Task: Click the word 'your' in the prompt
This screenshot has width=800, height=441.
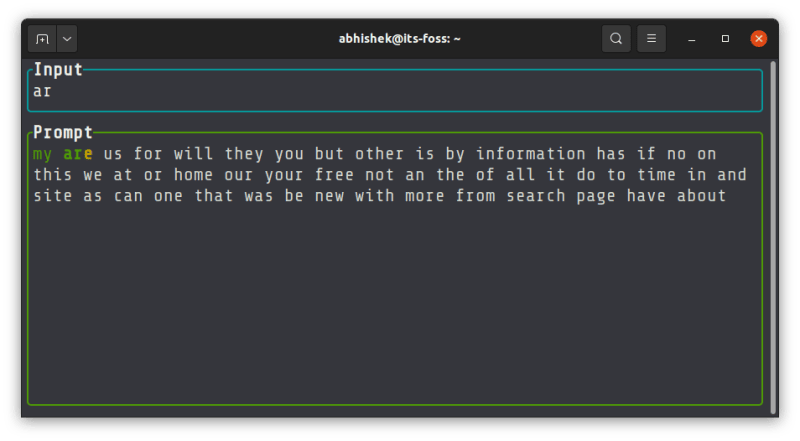Action: 284,176
